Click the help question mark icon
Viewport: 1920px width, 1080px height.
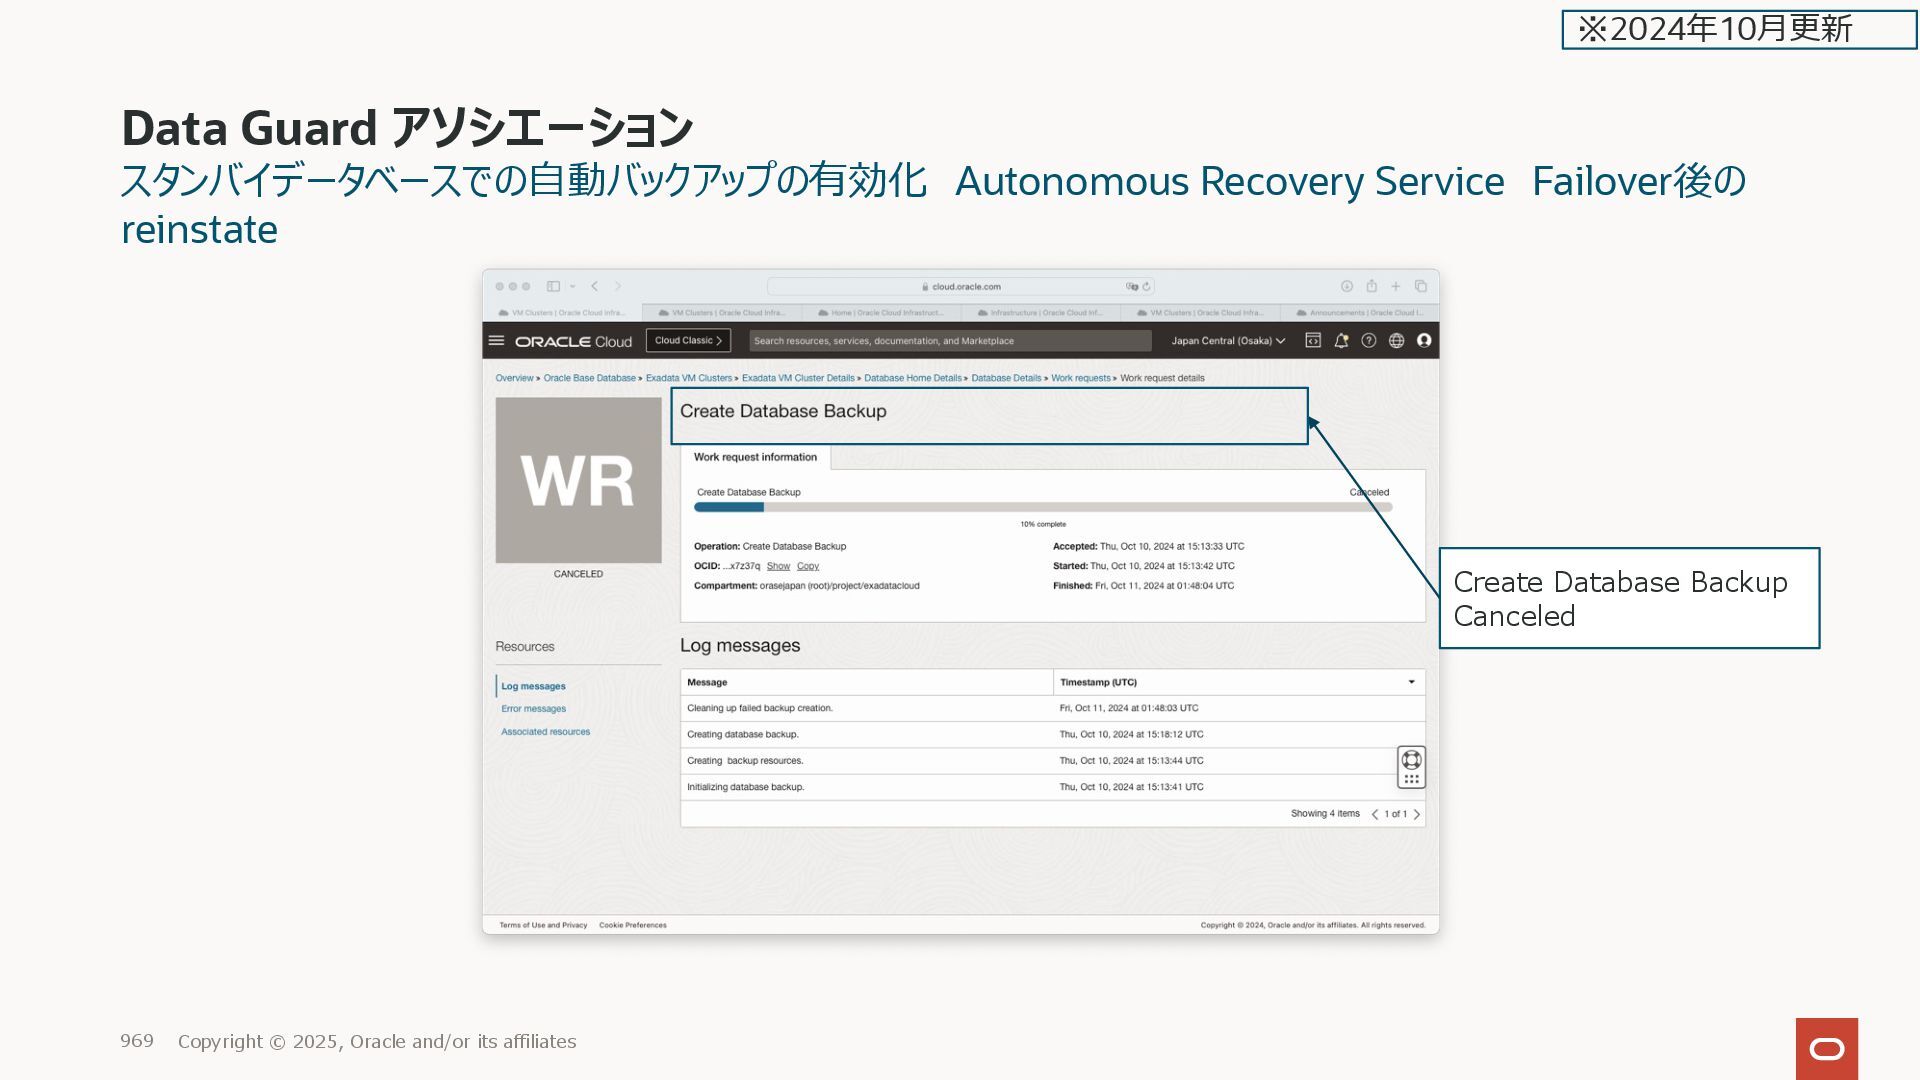1369,341
